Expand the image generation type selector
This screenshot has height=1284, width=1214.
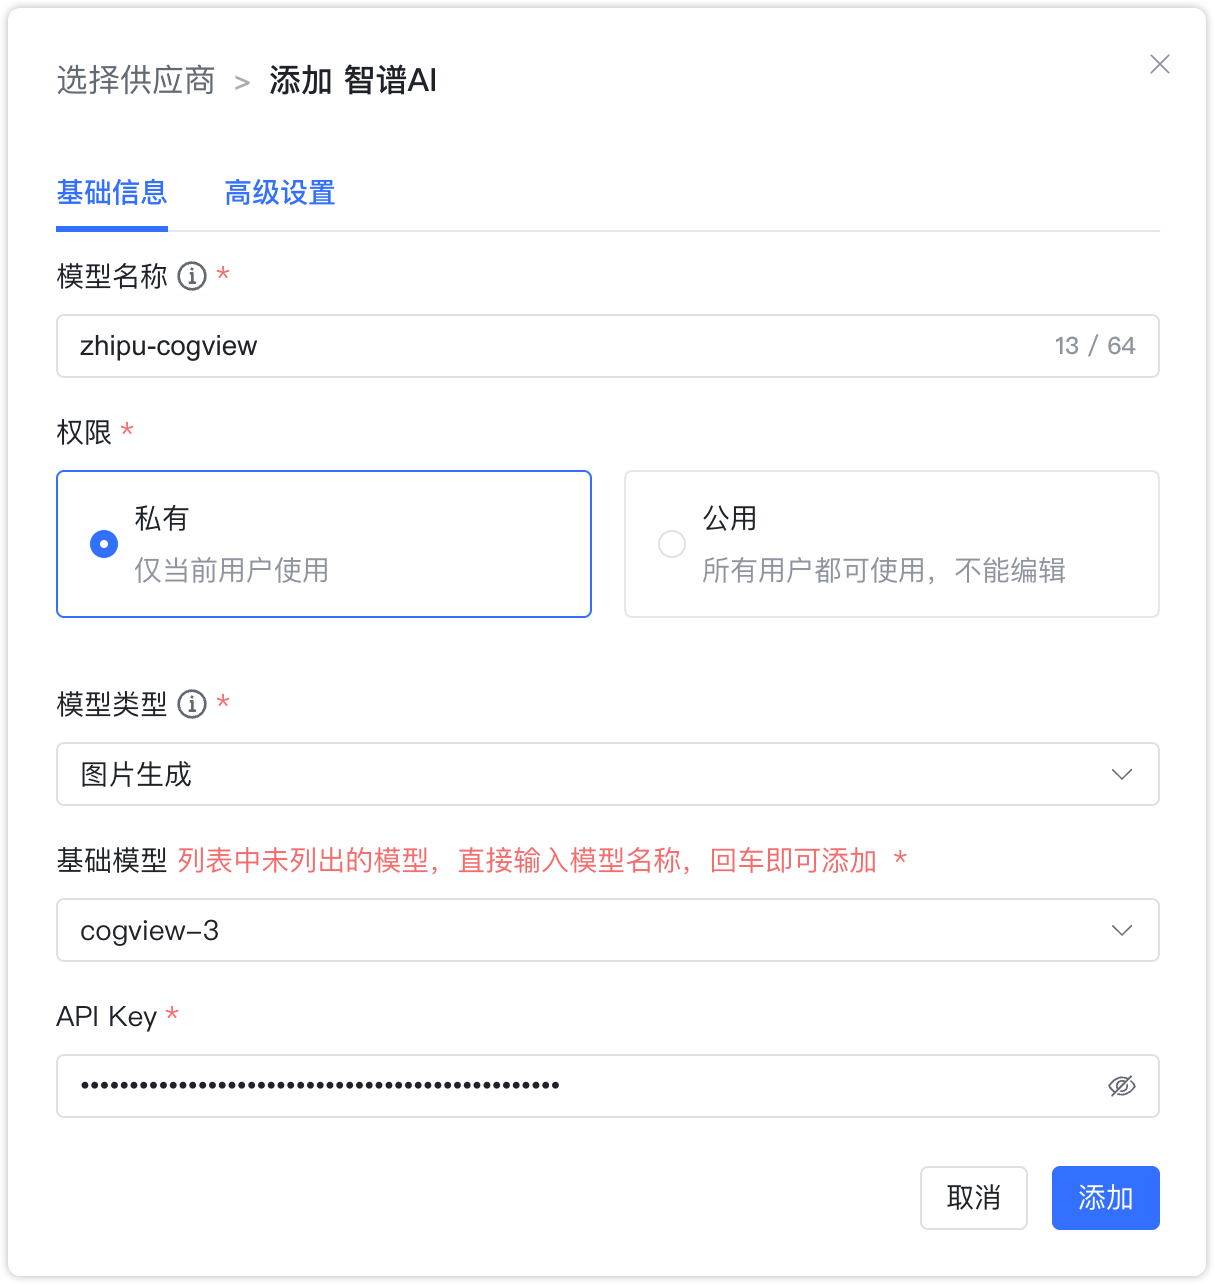[608, 773]
